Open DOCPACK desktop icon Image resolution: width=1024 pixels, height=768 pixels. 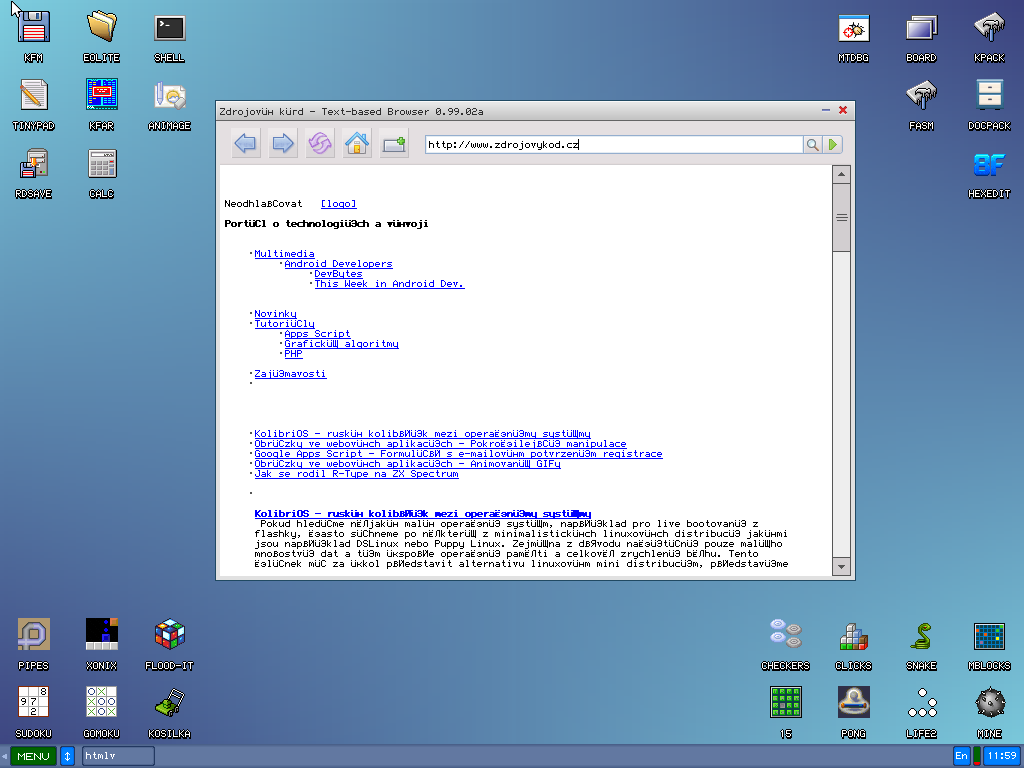(x=989, y=104)
